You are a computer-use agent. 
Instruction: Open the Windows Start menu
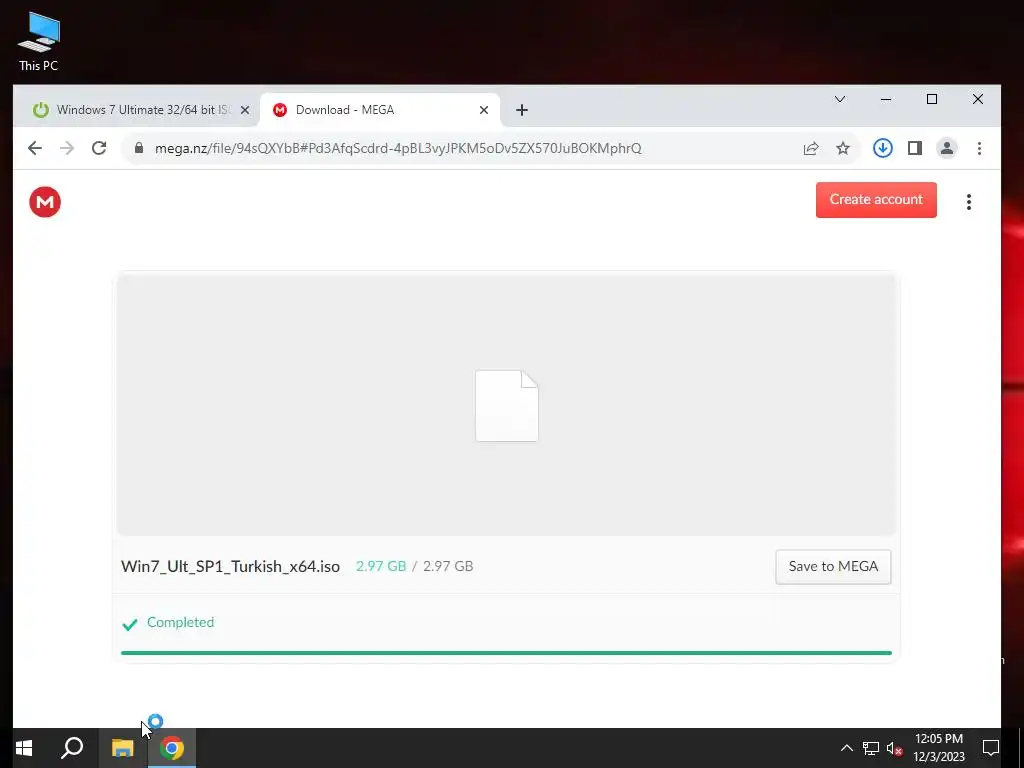(24, 748)
